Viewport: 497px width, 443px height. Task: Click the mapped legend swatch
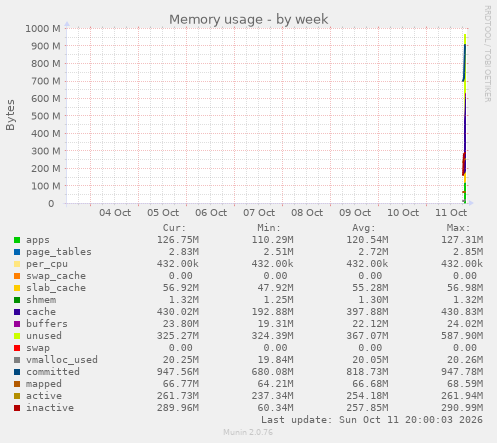click(x=17, y=384)
